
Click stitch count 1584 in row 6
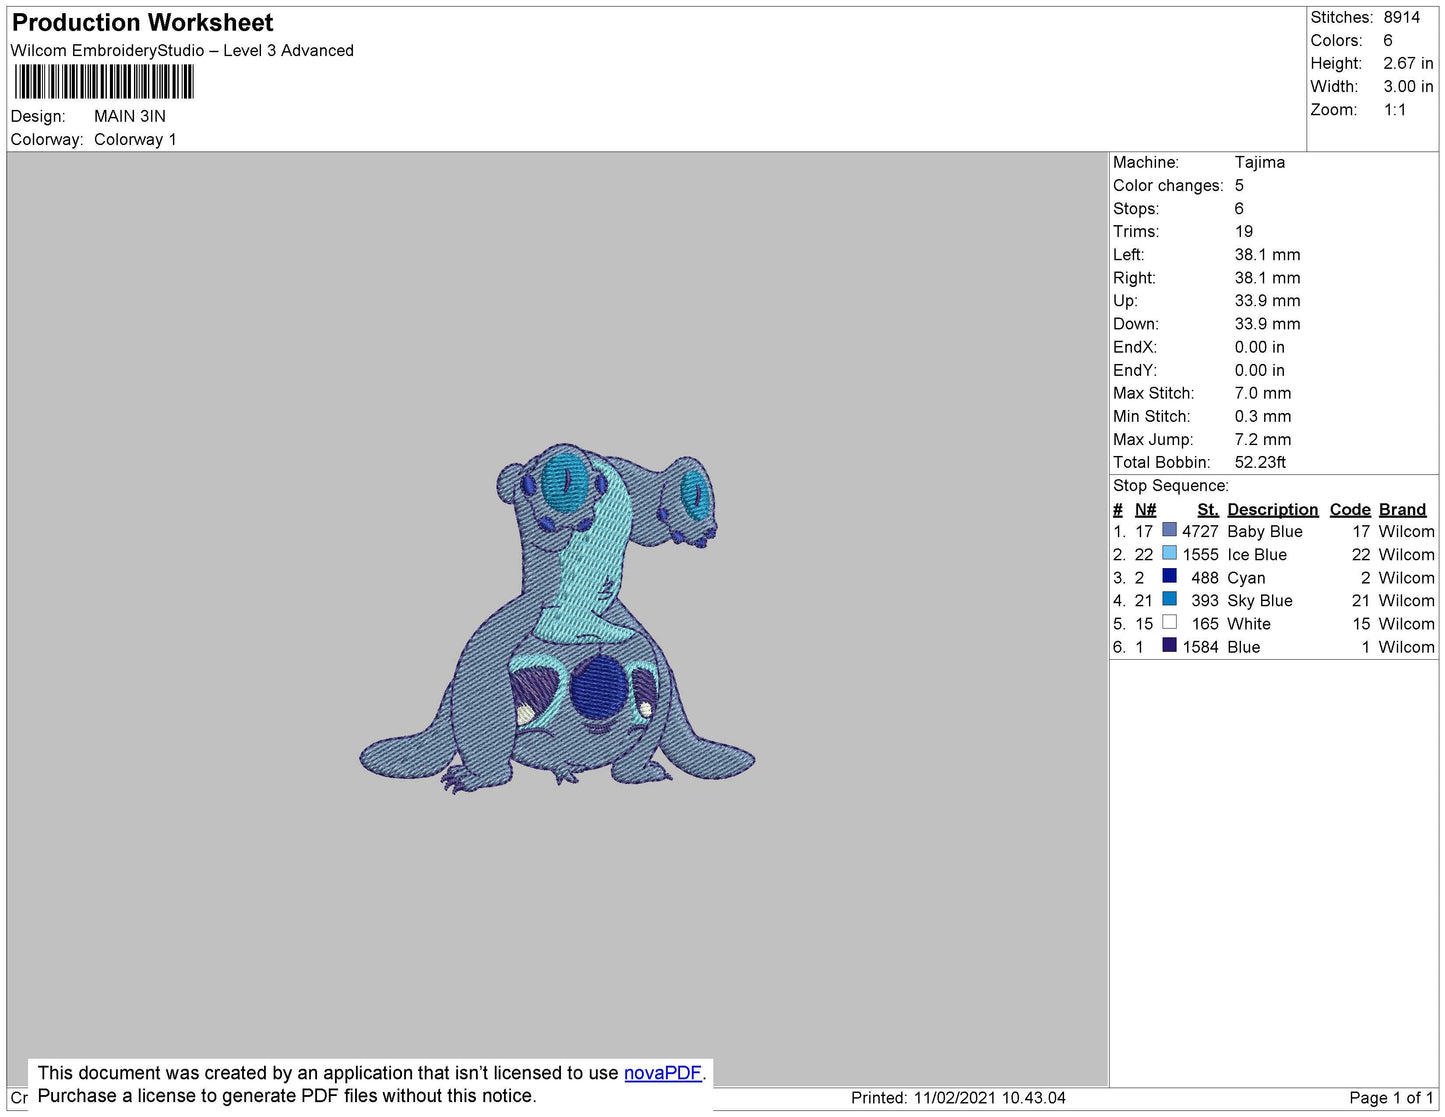click(1200, 647)
